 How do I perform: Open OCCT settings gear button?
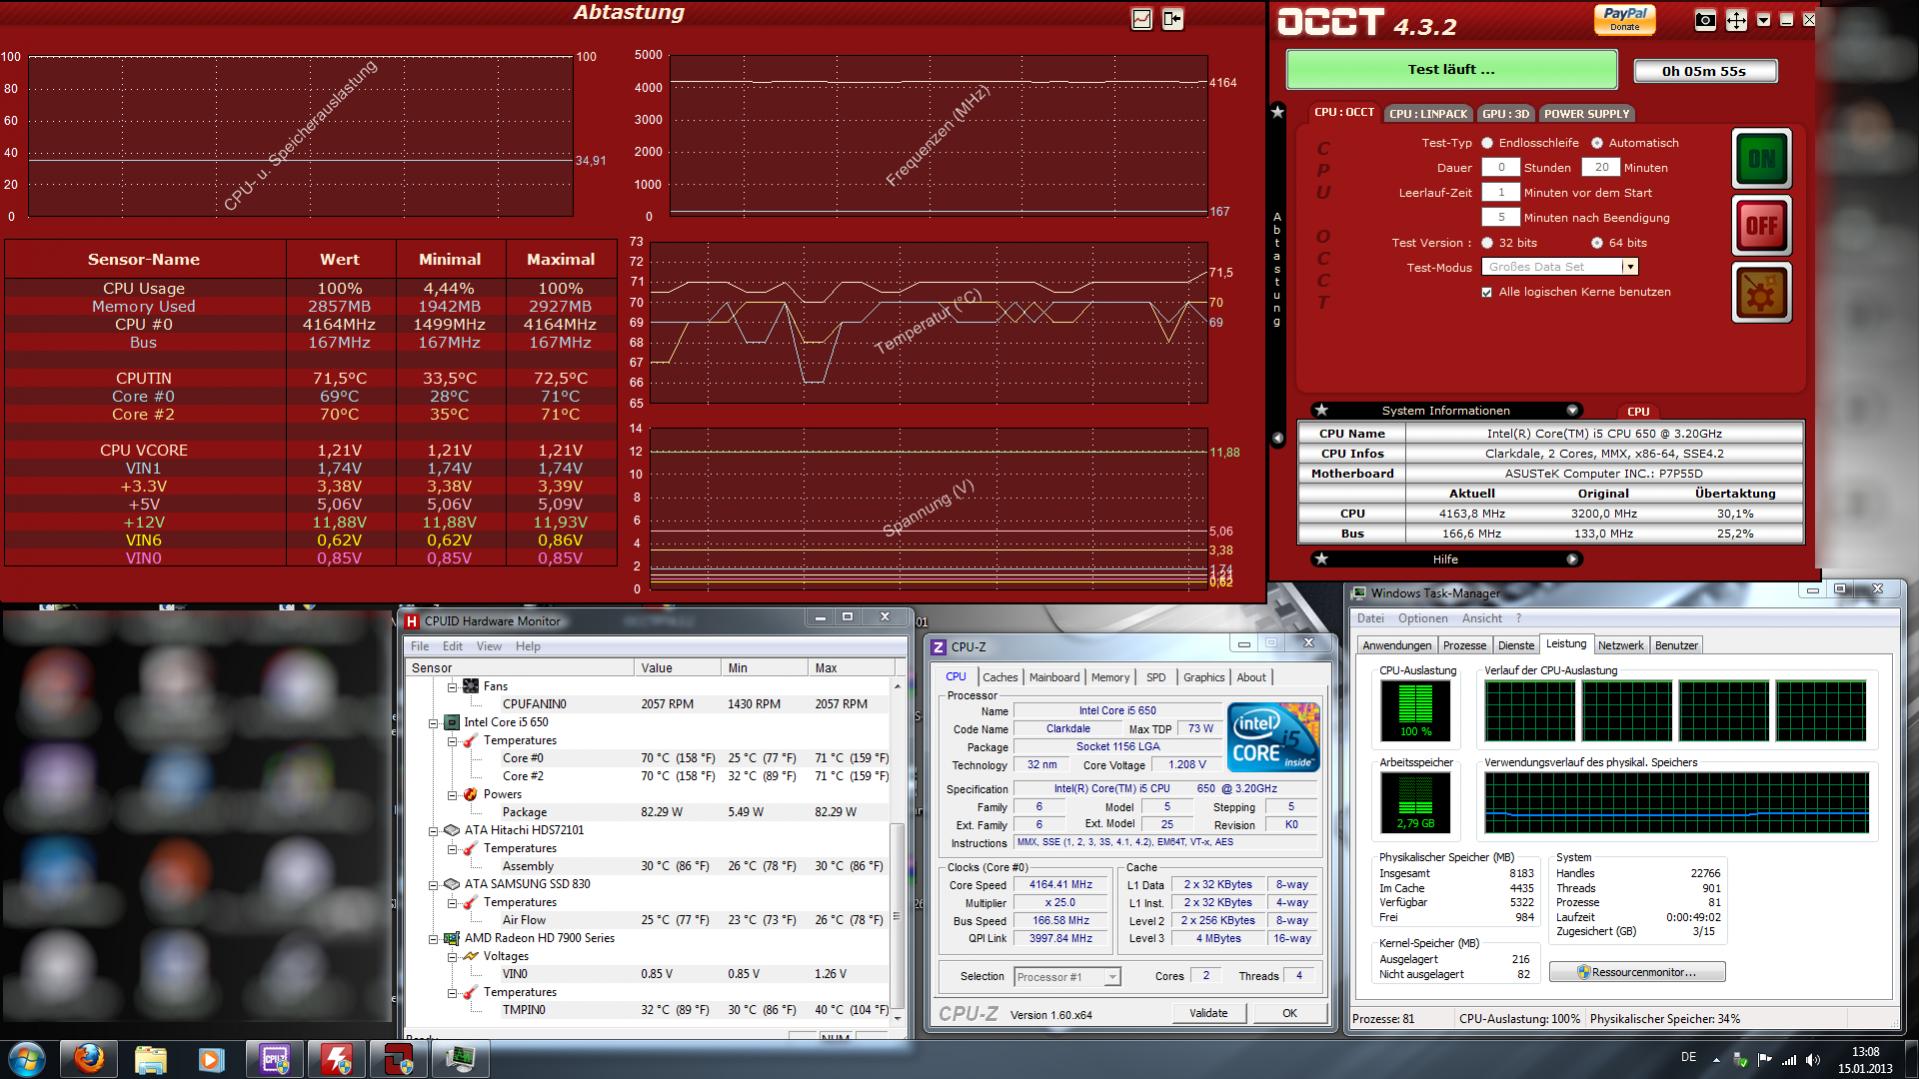tap(1761, 292)
